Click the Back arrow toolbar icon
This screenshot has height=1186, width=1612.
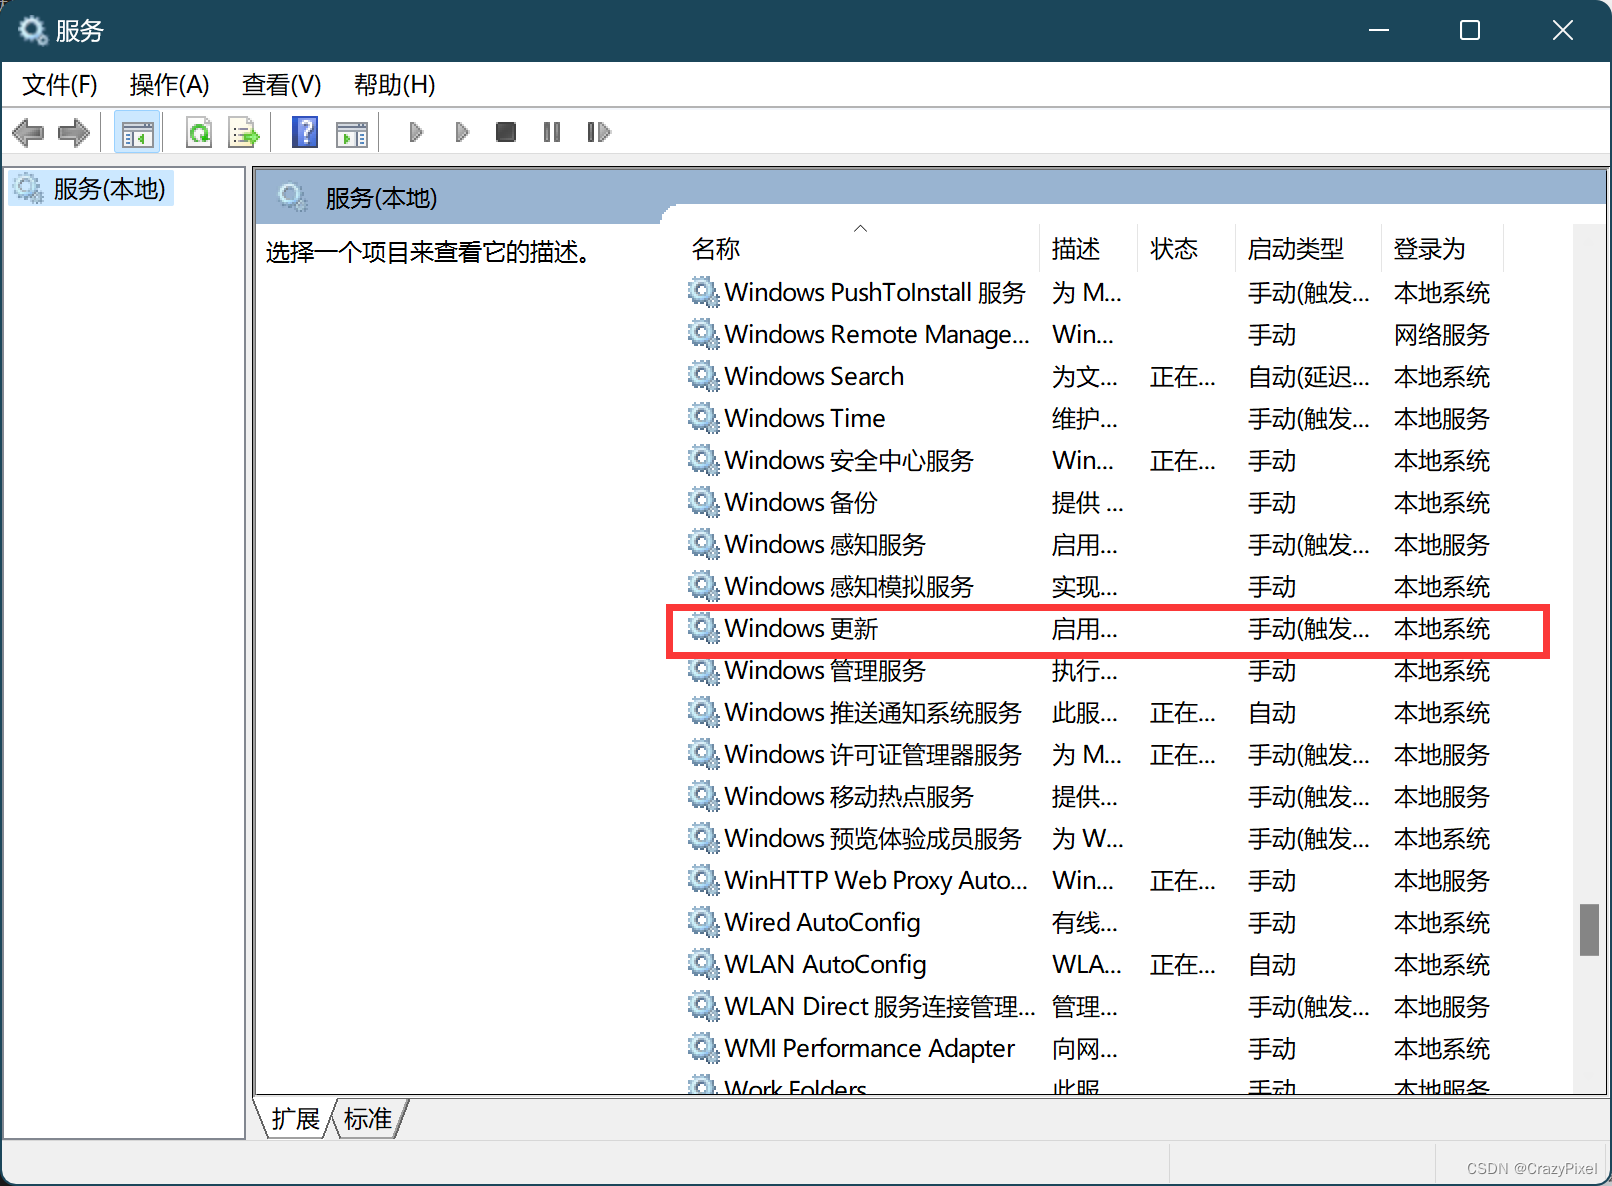click(28, 132)
